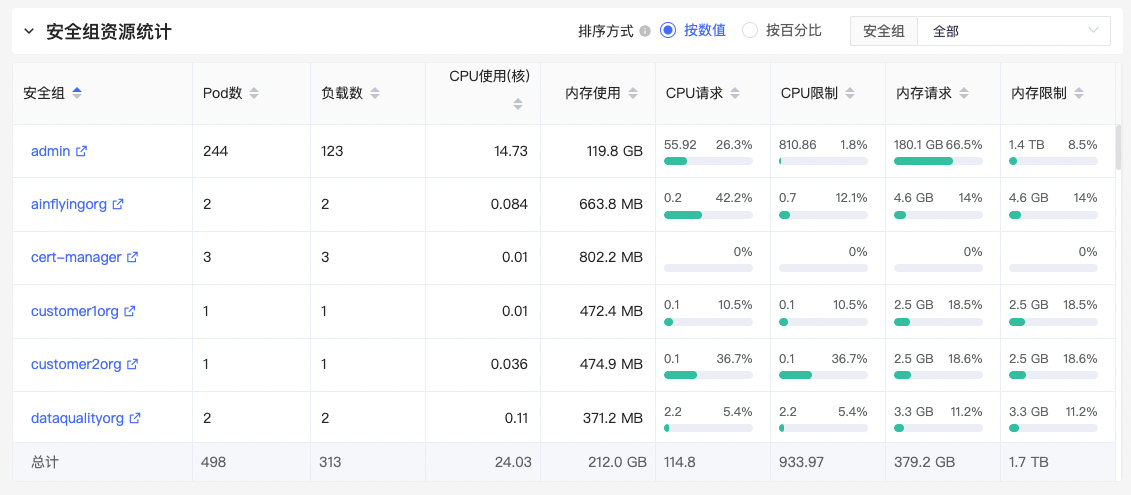The image size is (1131, 495).
Task: Open admin external link icon
Action: point(82,152)
